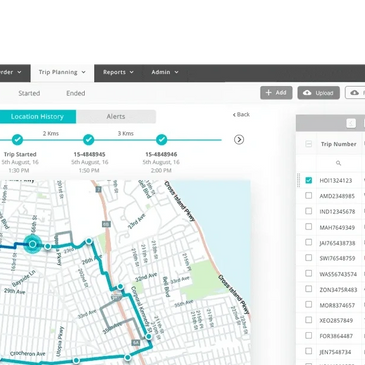This screenshot has width=365, height=365.
Task: Expand the Trip Planning dropdown chevron
Action: point(83,72)
